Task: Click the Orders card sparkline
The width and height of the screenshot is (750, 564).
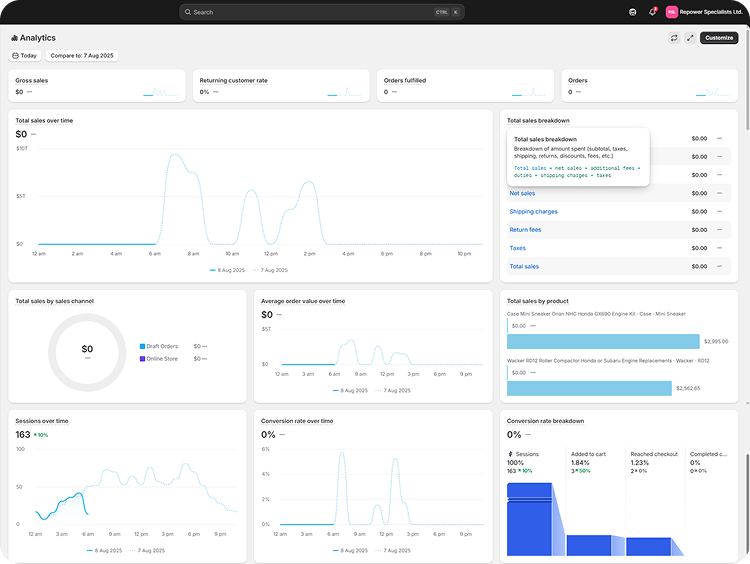Action: click(713, 91)
